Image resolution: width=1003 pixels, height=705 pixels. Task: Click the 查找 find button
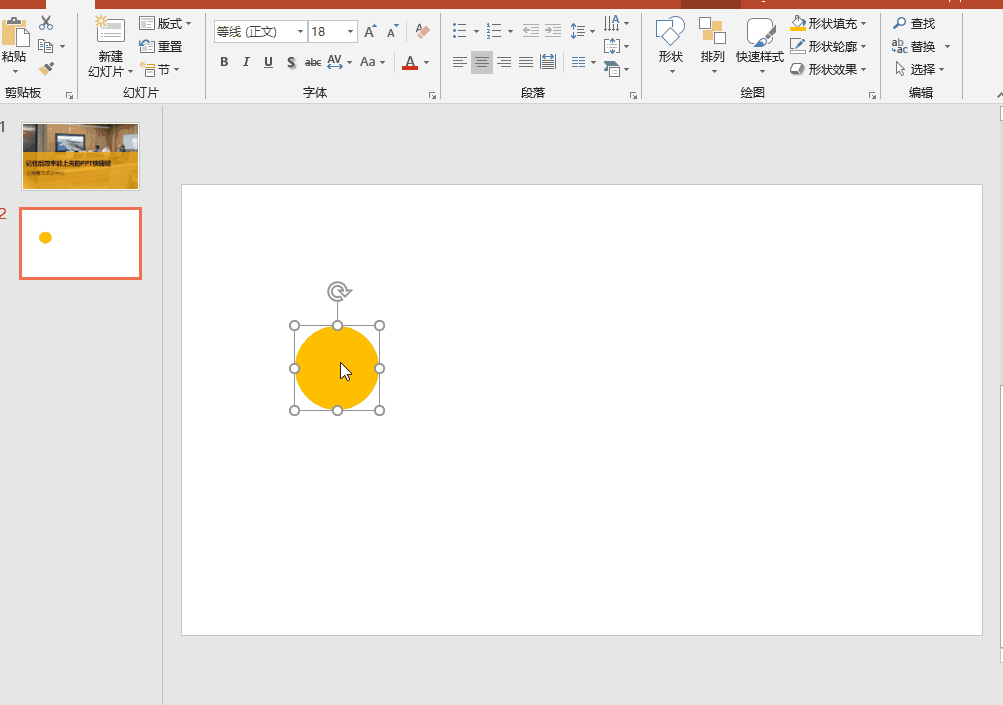click(914, 23)
